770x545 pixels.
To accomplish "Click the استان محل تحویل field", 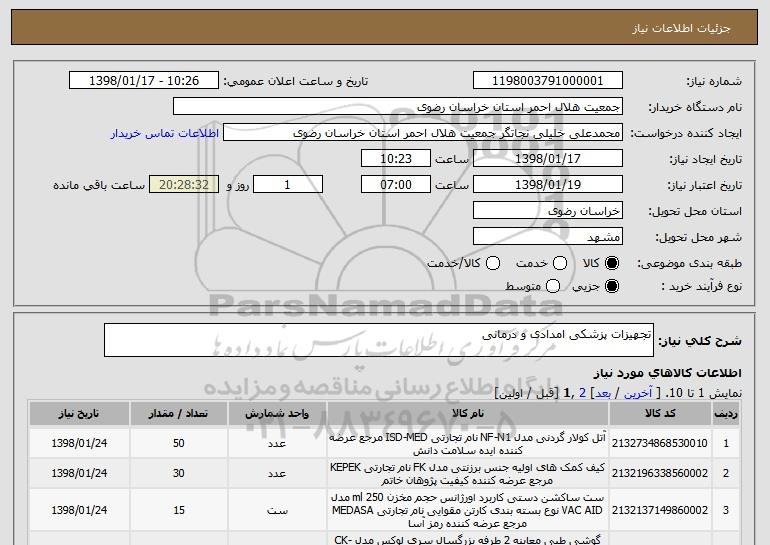I will 548,211.
